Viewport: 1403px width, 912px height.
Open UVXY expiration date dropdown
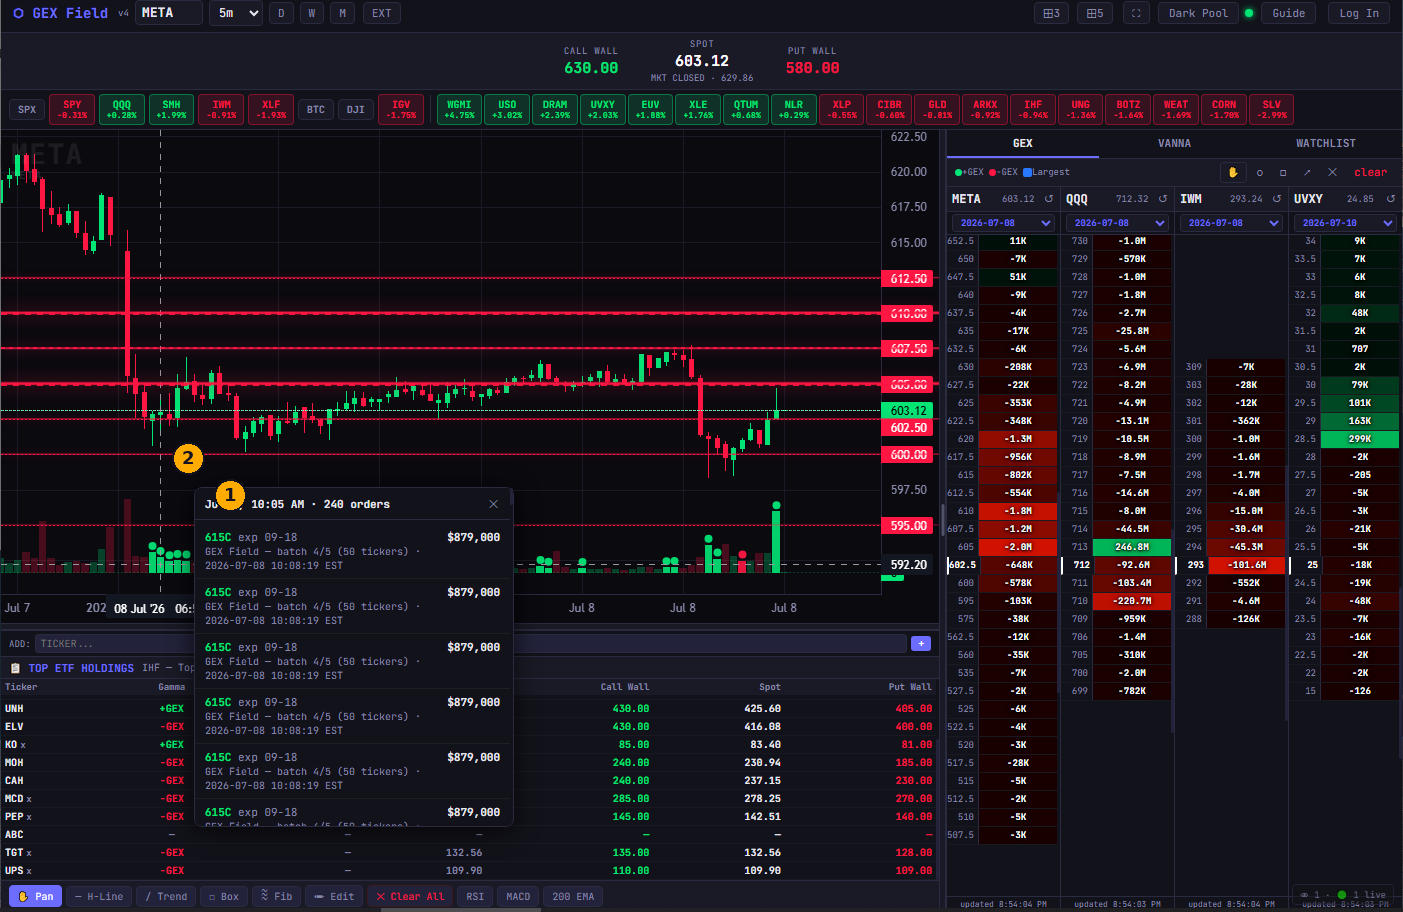[1346, 223]
